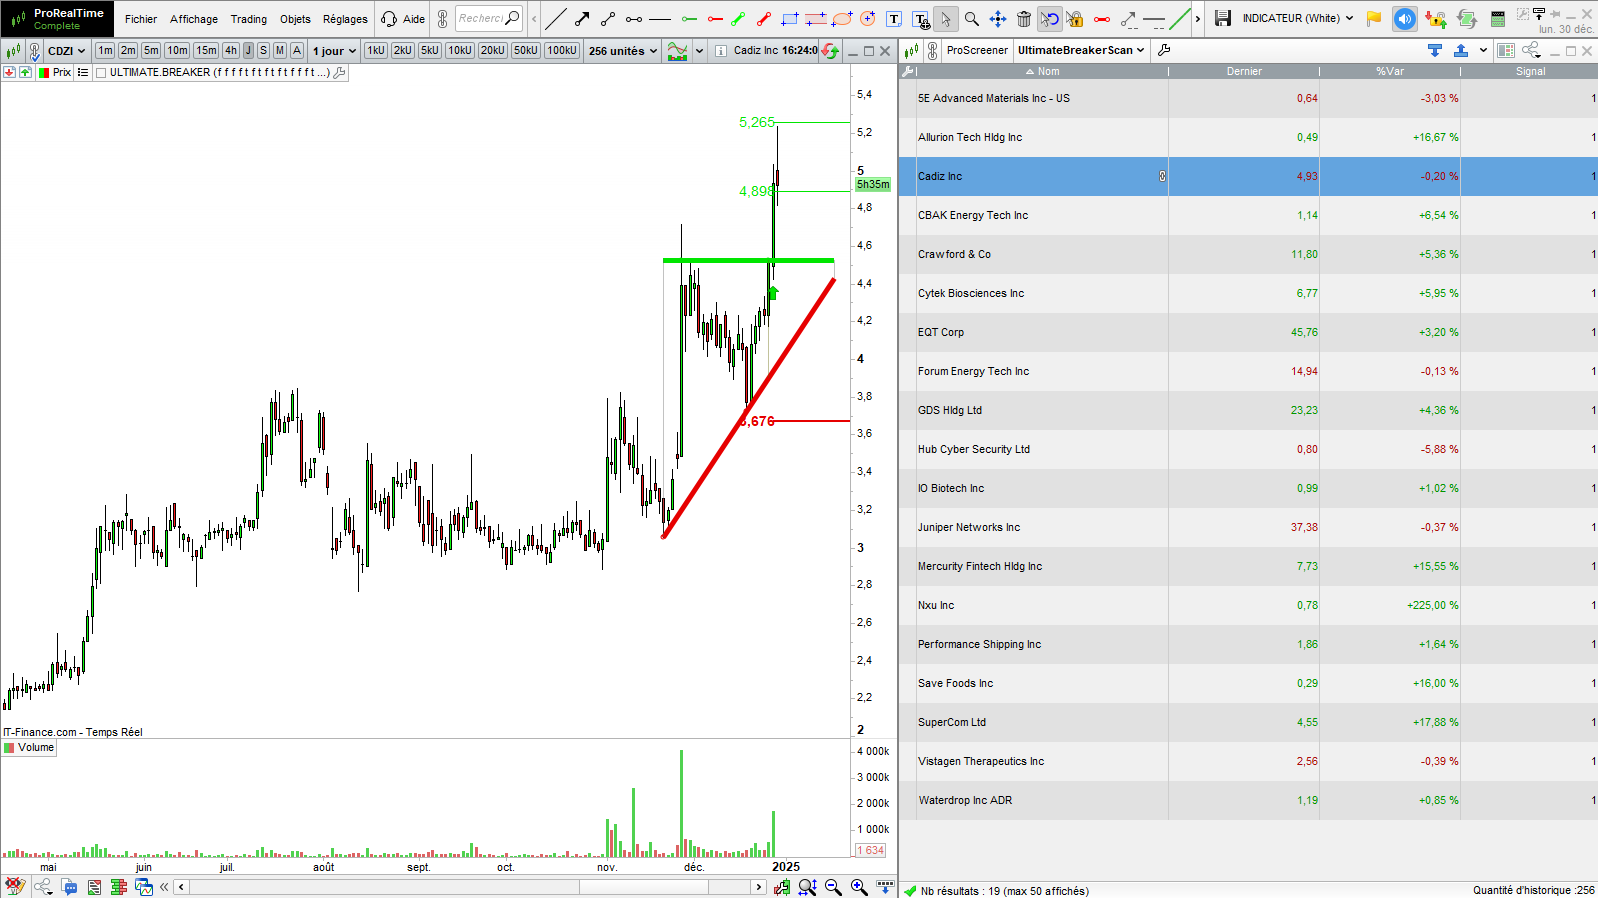Image resolution: width=1598 pixels, height=898 pixels.
Task: Select the Nxu Inc screener row
Action: click(x=1248, y=605)
